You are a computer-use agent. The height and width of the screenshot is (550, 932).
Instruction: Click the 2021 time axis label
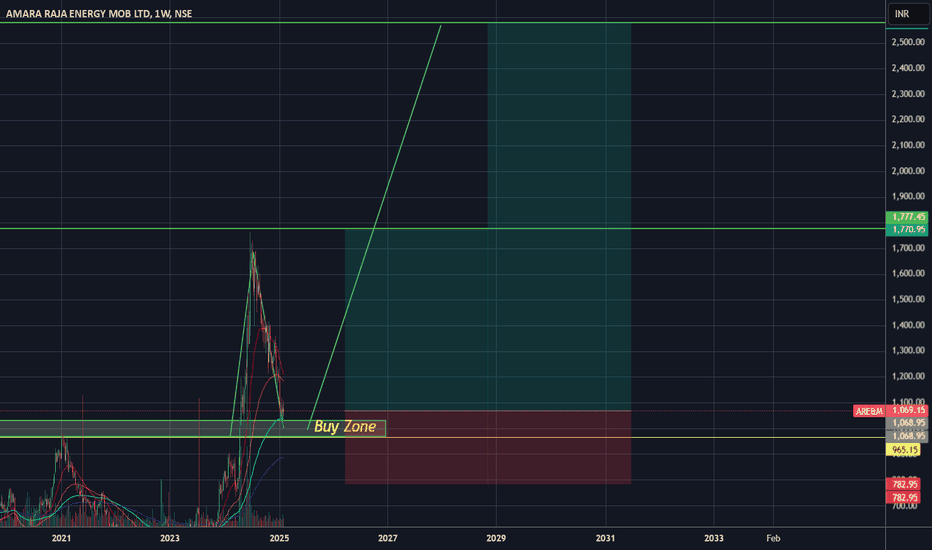pyautogui.click(x=61, y=538)
